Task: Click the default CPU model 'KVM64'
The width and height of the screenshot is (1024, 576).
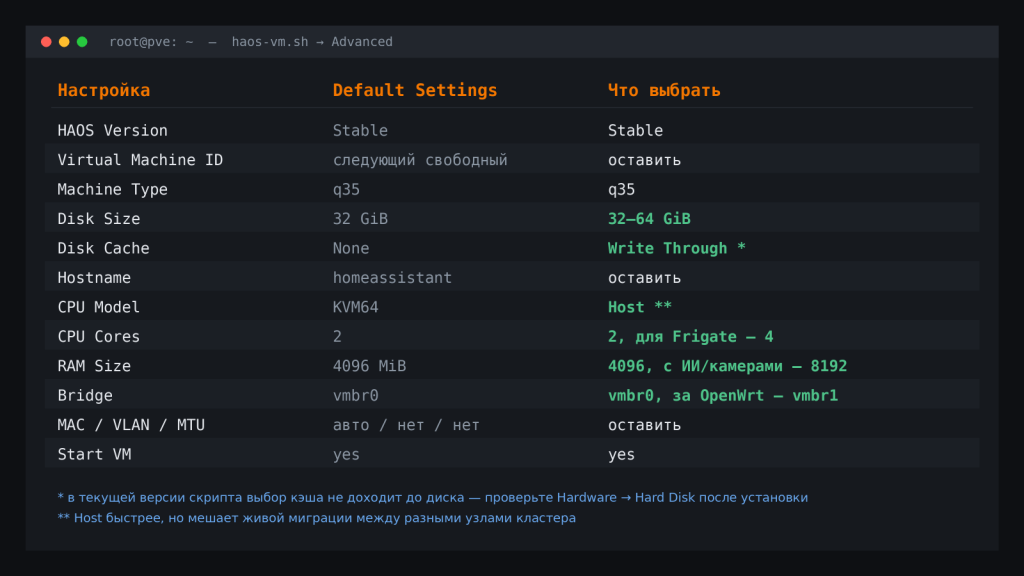Action: pos(355,307)
